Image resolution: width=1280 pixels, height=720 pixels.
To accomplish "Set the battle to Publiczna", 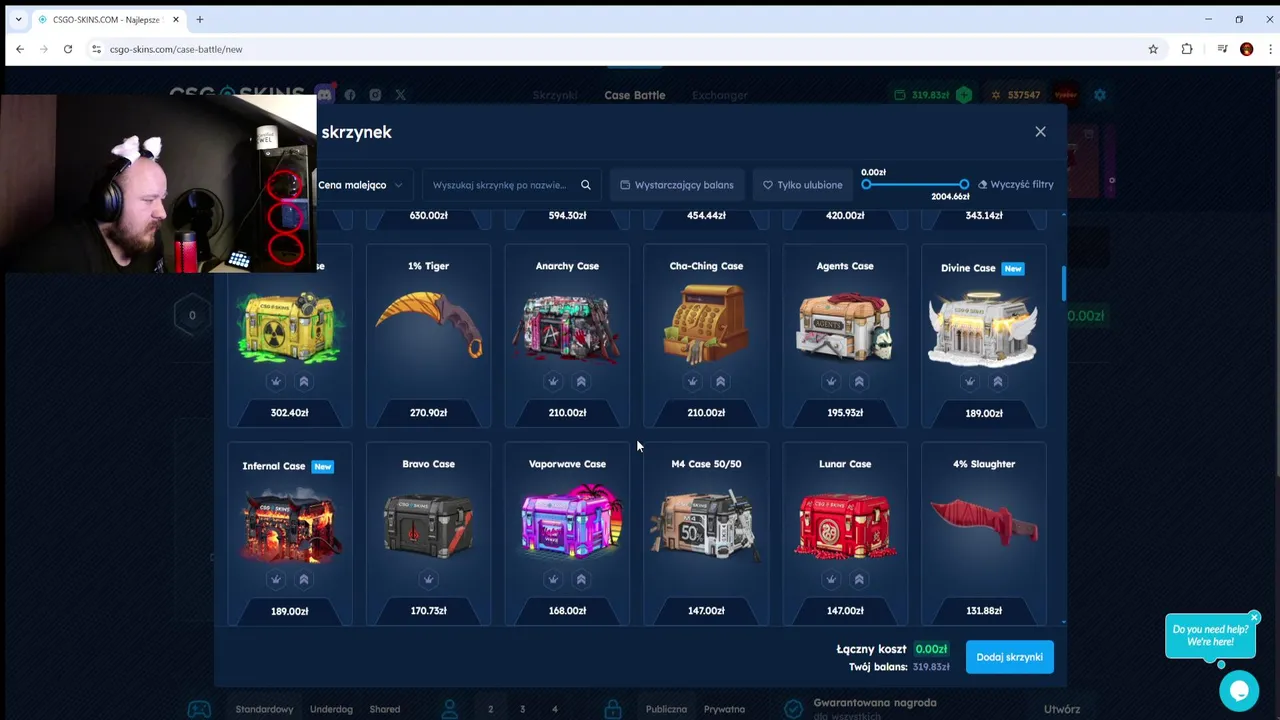I will (666, 709).
